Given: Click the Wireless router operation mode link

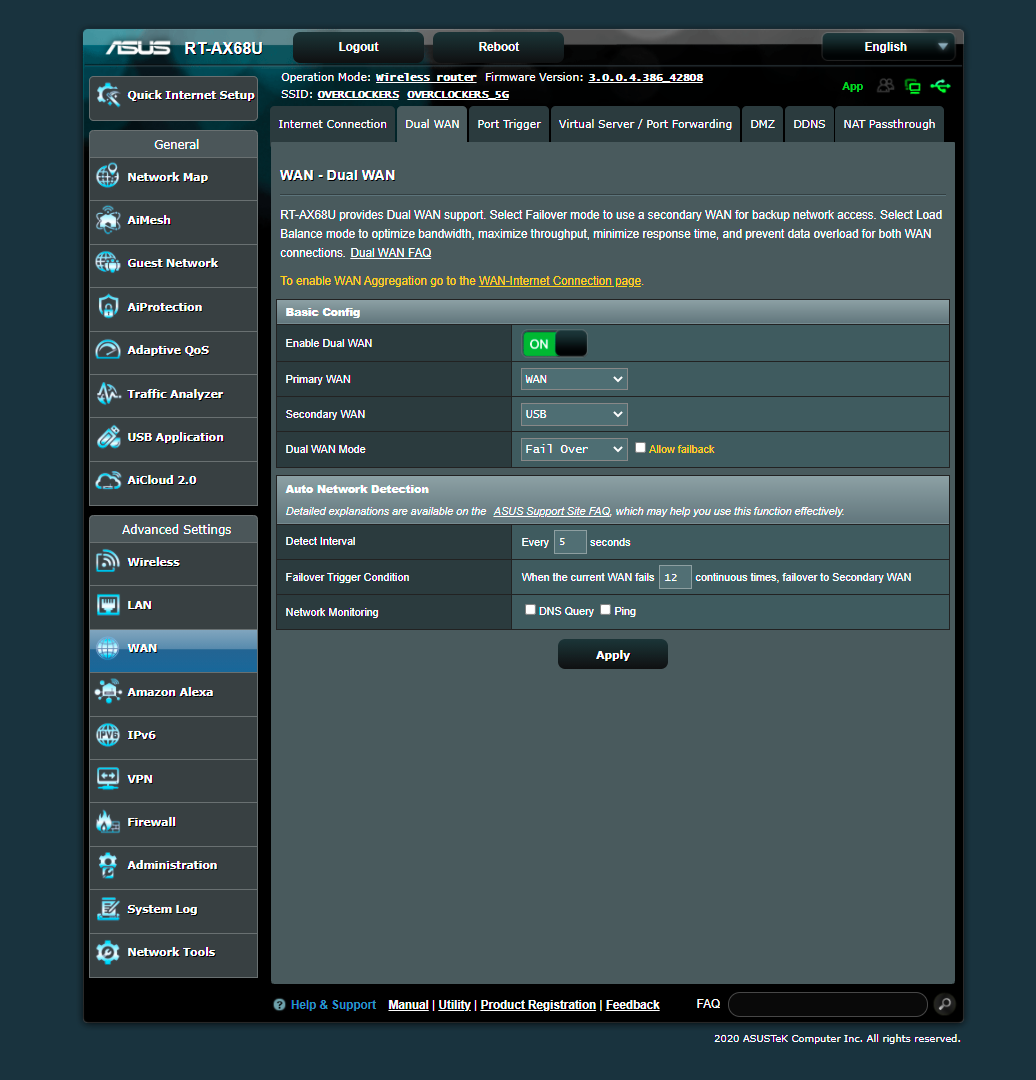Looking at the screenshot, I should (426, 77).
